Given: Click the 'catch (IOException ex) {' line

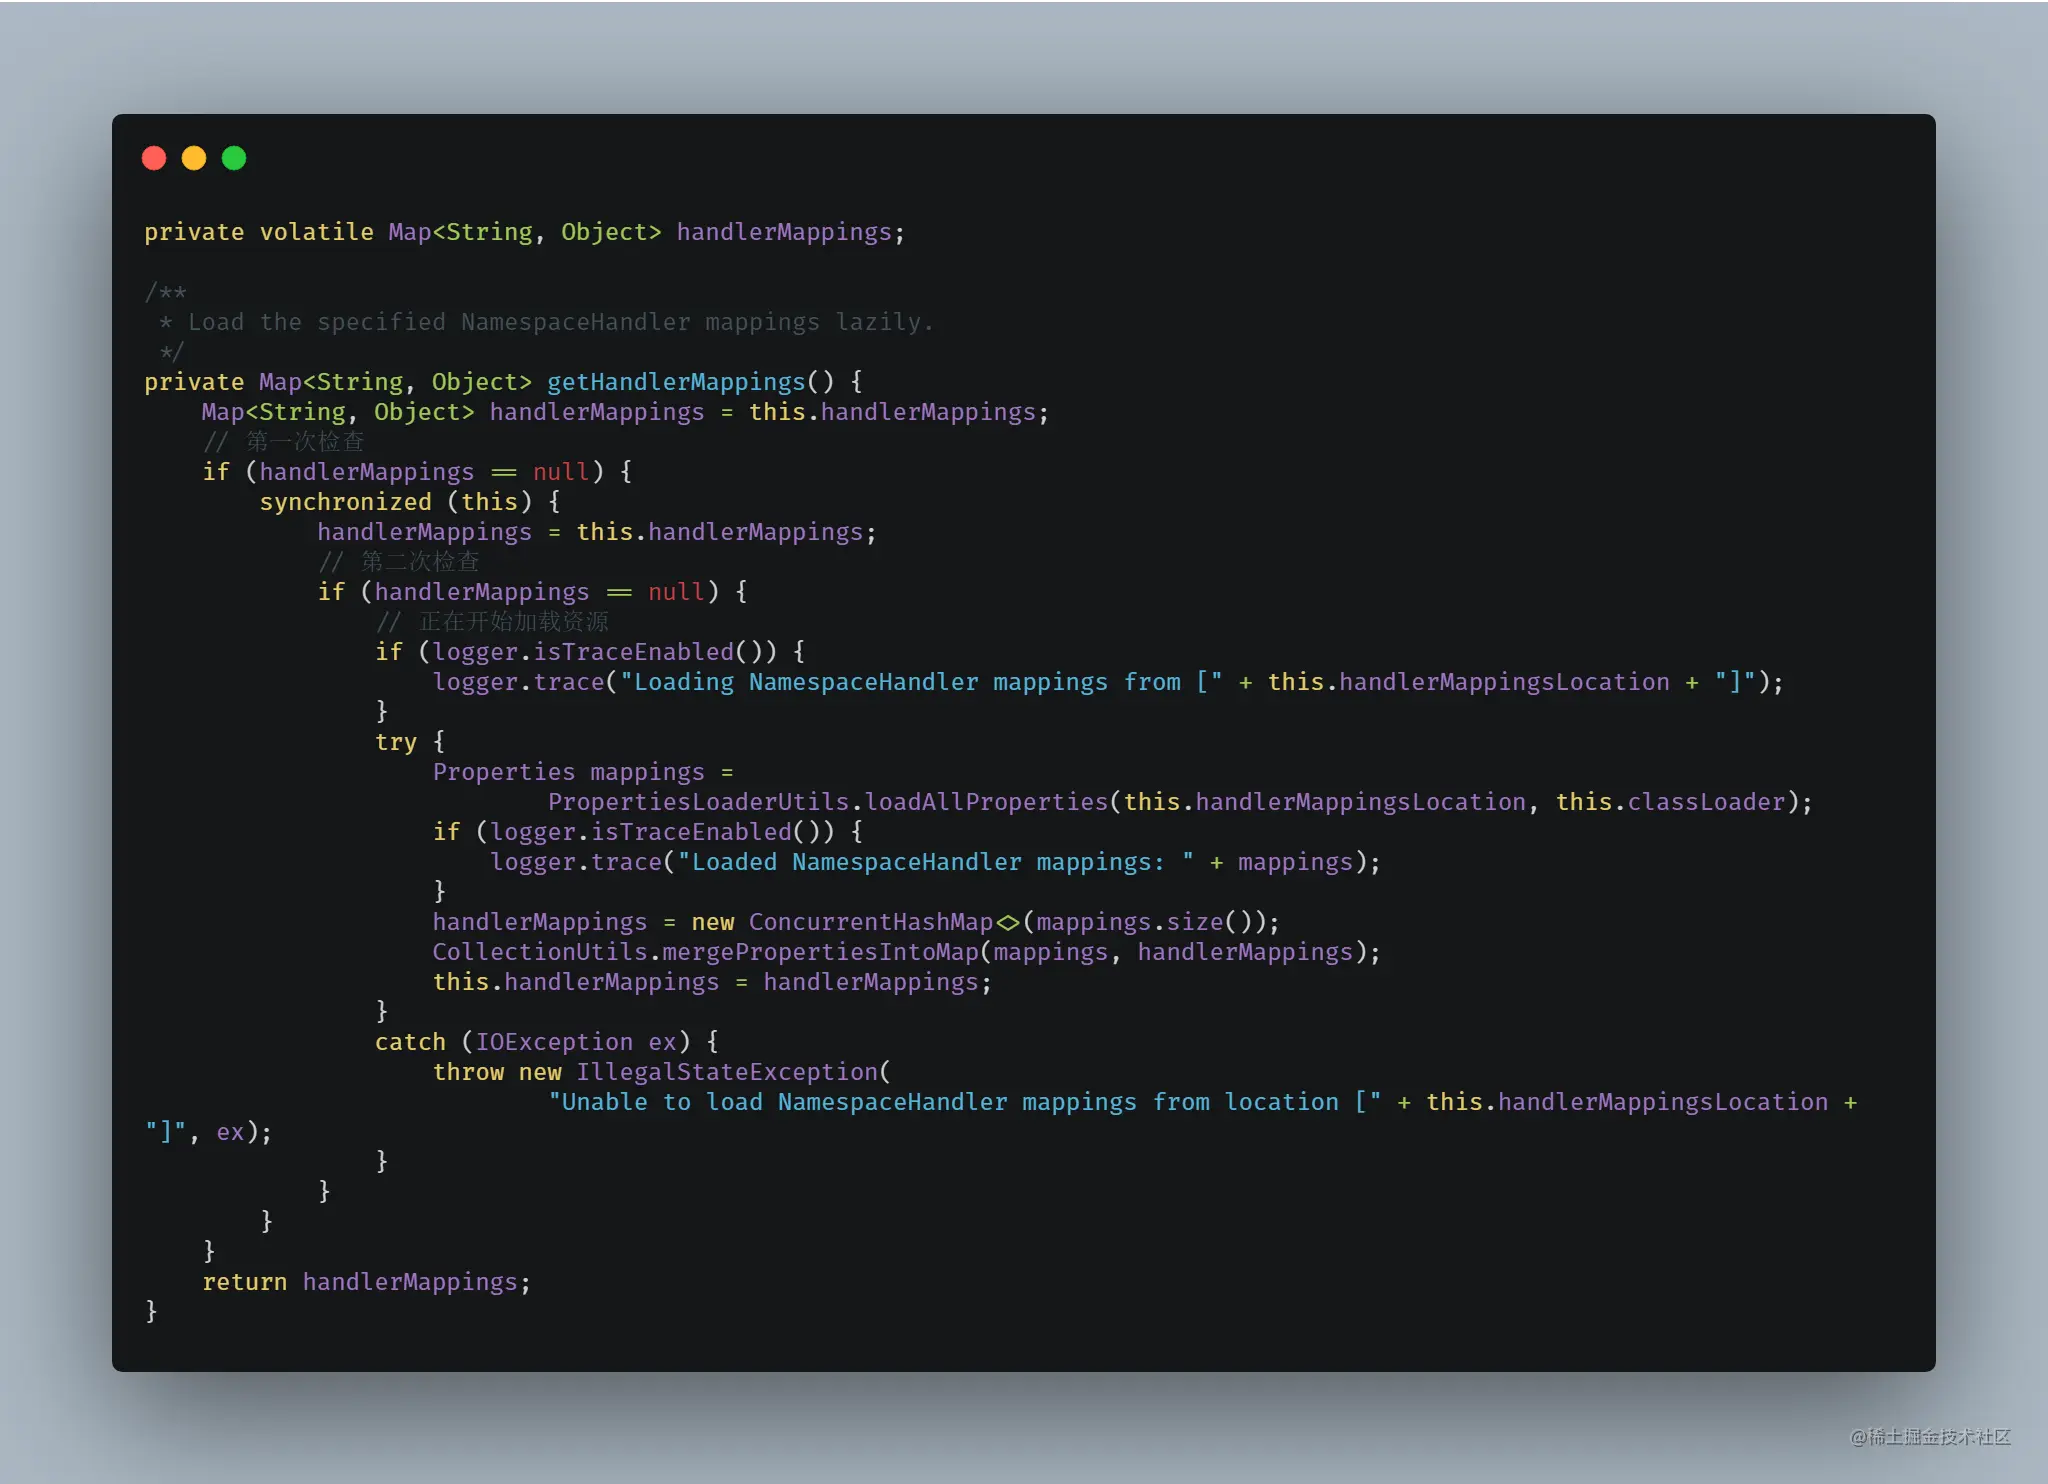Looking at the screenshot, I should pyautogui.click(x=547, y=1042).
